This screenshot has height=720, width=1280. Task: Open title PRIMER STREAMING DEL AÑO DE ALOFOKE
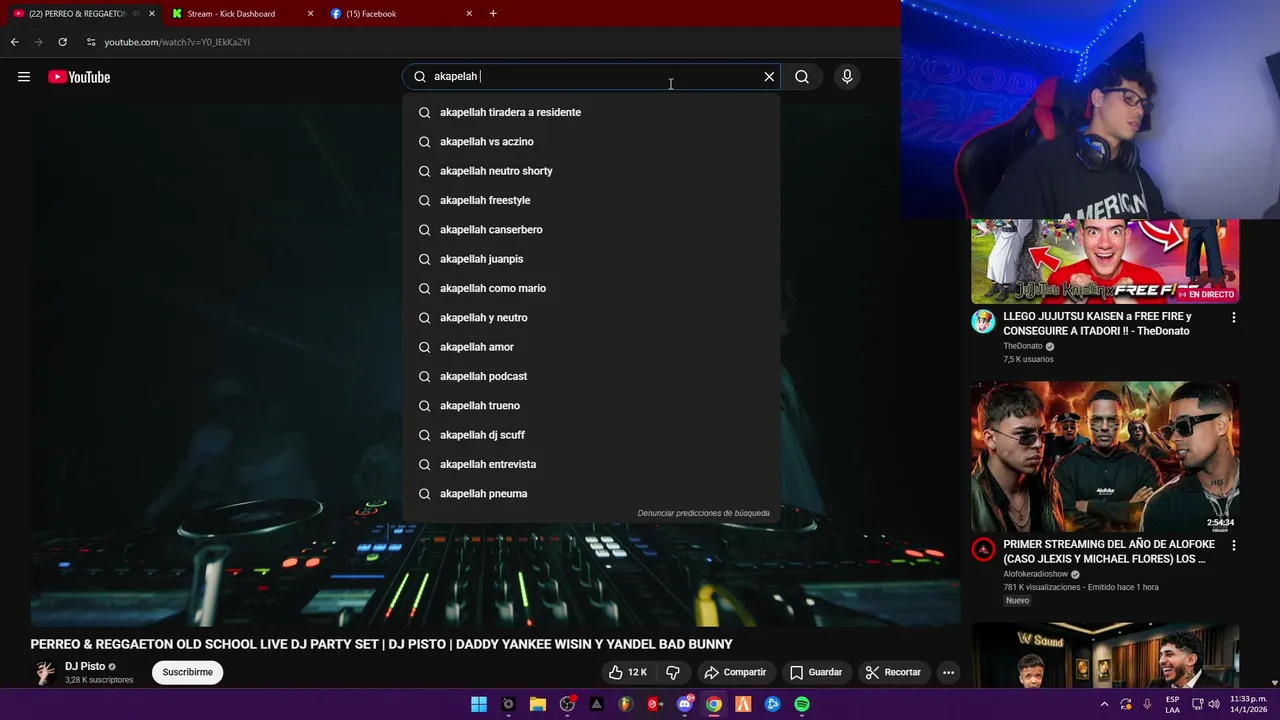point(1109,551)
